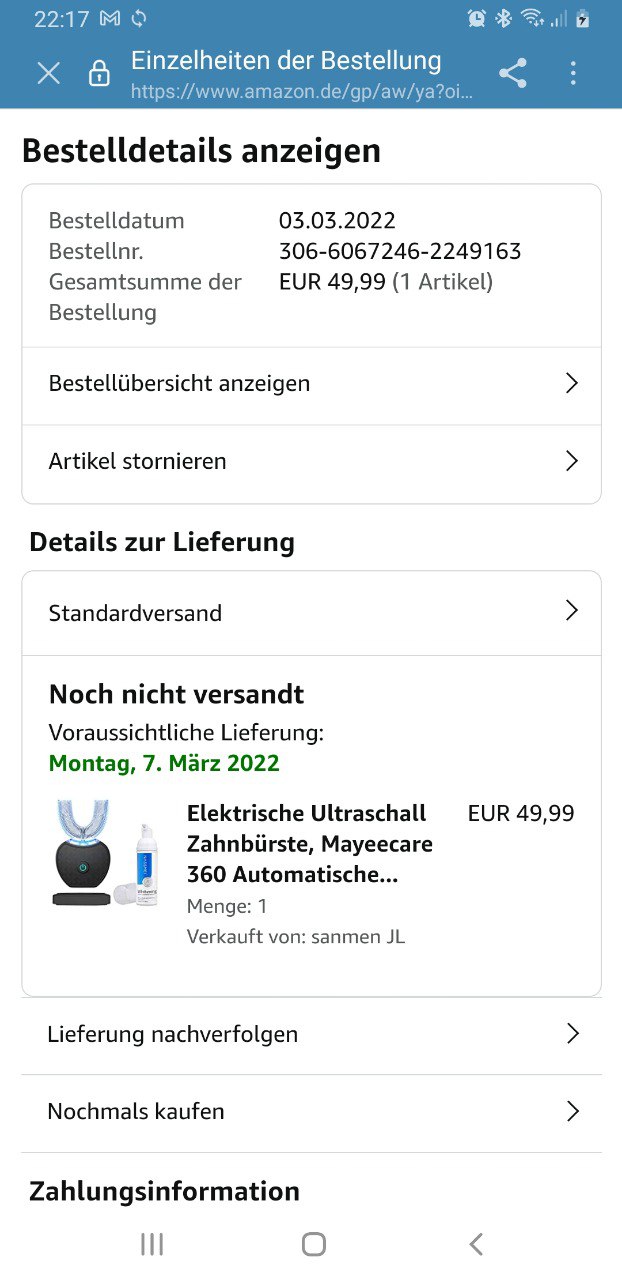The width and height of the screenshot is (622, 1280).
Task: Open the three-dot overflow menu
Action: point(573,73)
